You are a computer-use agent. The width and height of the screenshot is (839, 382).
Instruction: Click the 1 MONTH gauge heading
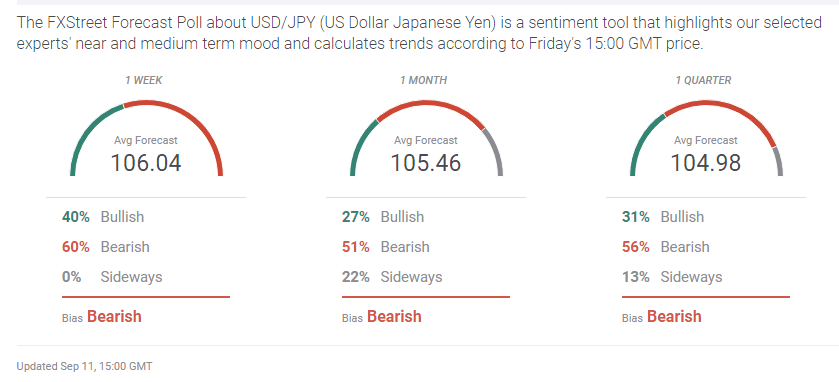(423, 80)
